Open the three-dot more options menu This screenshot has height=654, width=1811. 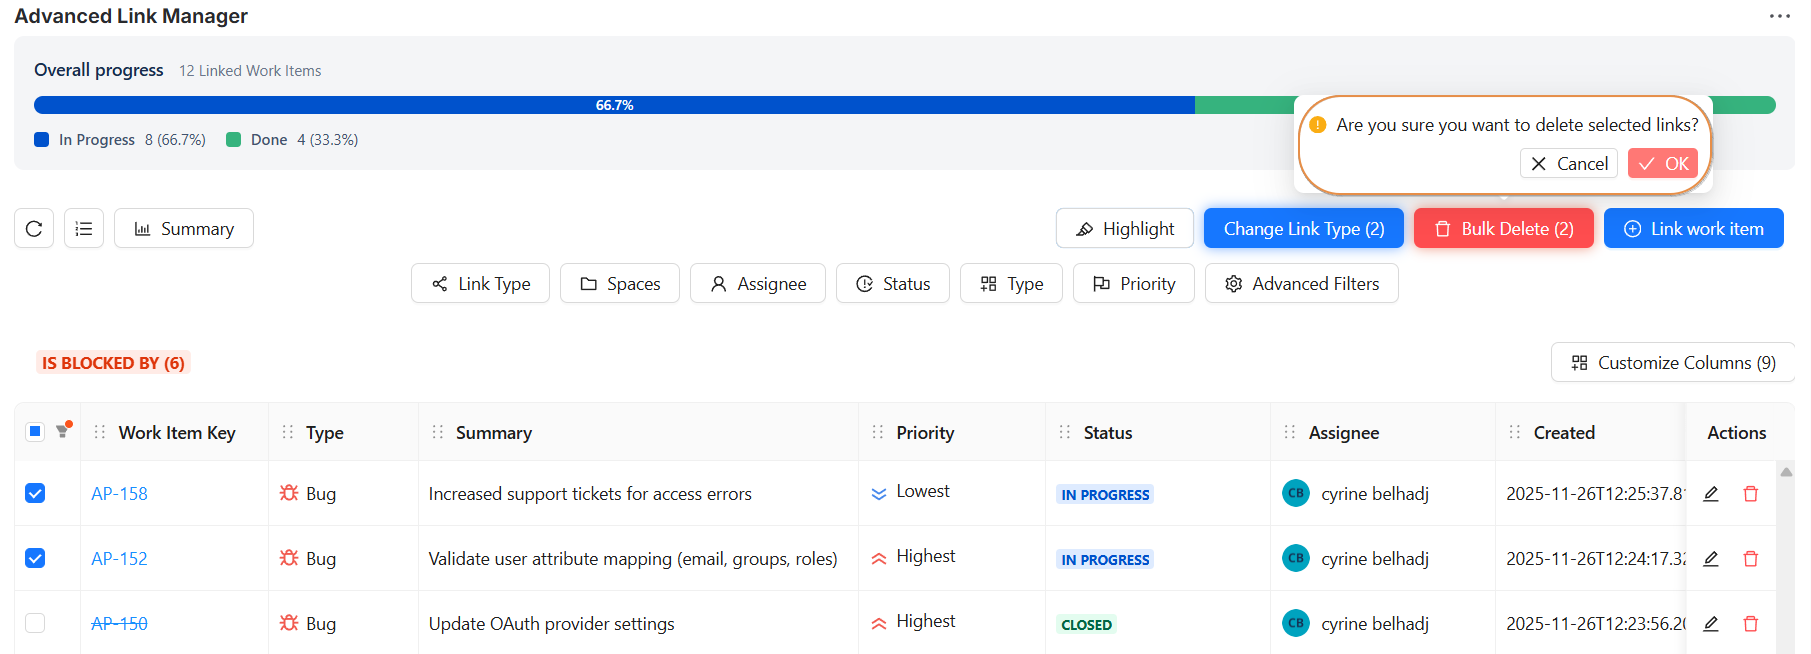coord(1779,16)
